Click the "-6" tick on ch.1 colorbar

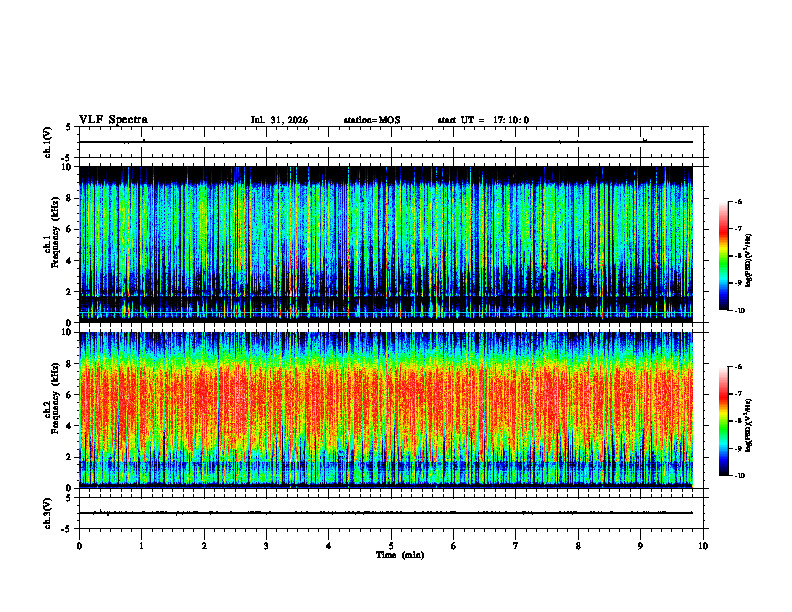tap(738, 201)
